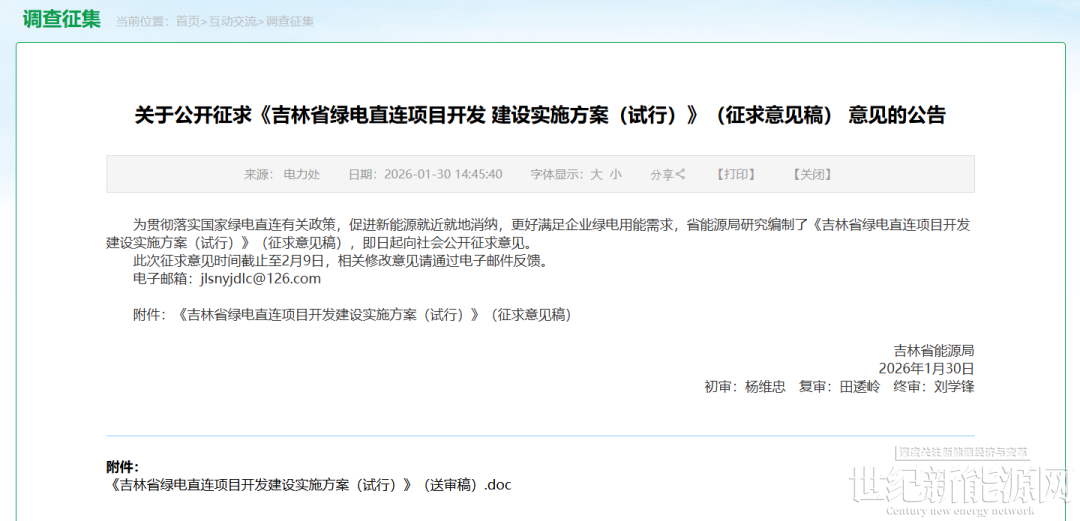1080x521 pixels.
Task: Click the email address jlsnyjdlc@126.com
Action: [x=260, y=279]
